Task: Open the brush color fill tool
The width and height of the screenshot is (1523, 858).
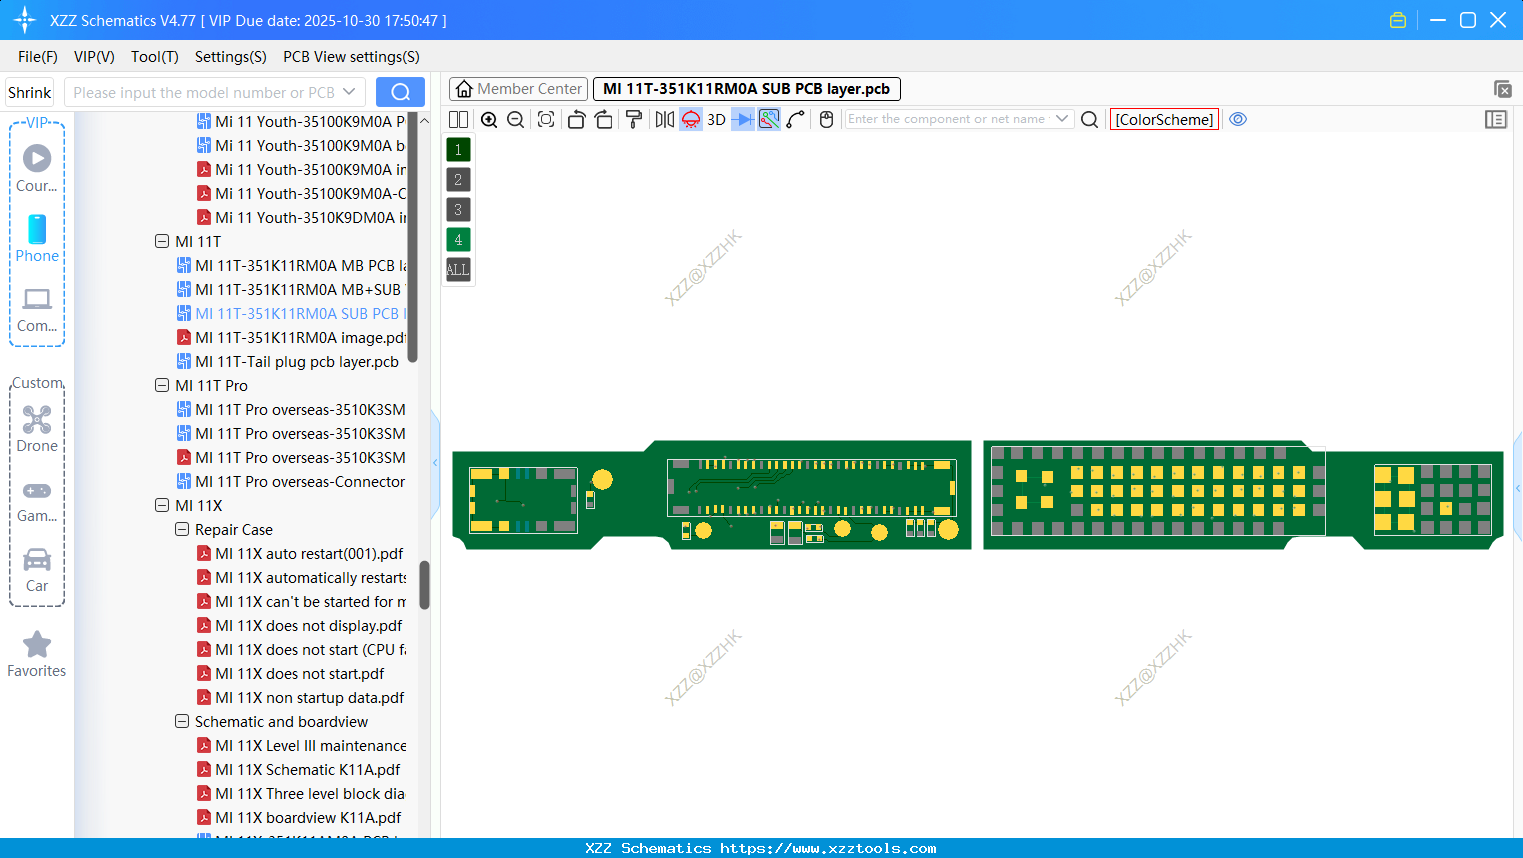Action: pos(633,119)
